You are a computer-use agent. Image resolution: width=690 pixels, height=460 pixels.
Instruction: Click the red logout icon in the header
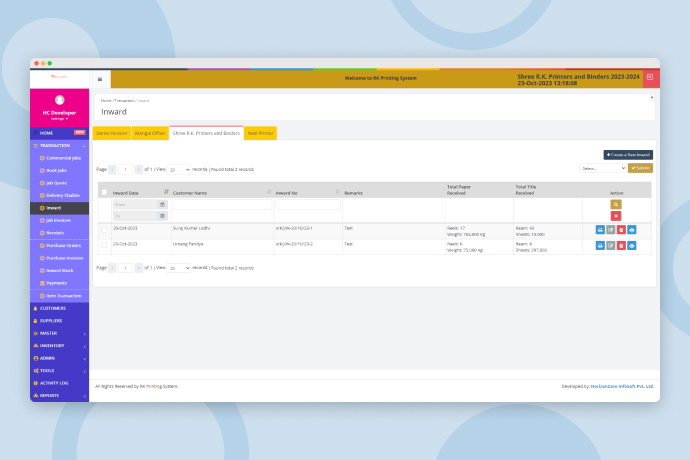click(650, 77)
